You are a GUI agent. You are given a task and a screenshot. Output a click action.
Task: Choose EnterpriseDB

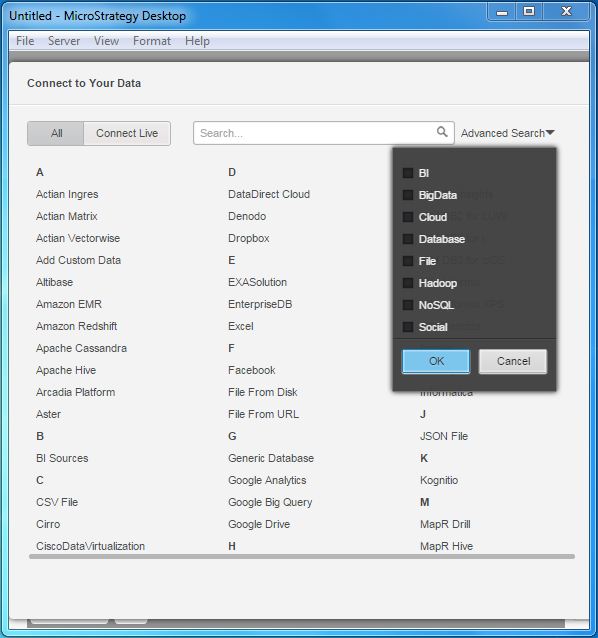(260, 304)
